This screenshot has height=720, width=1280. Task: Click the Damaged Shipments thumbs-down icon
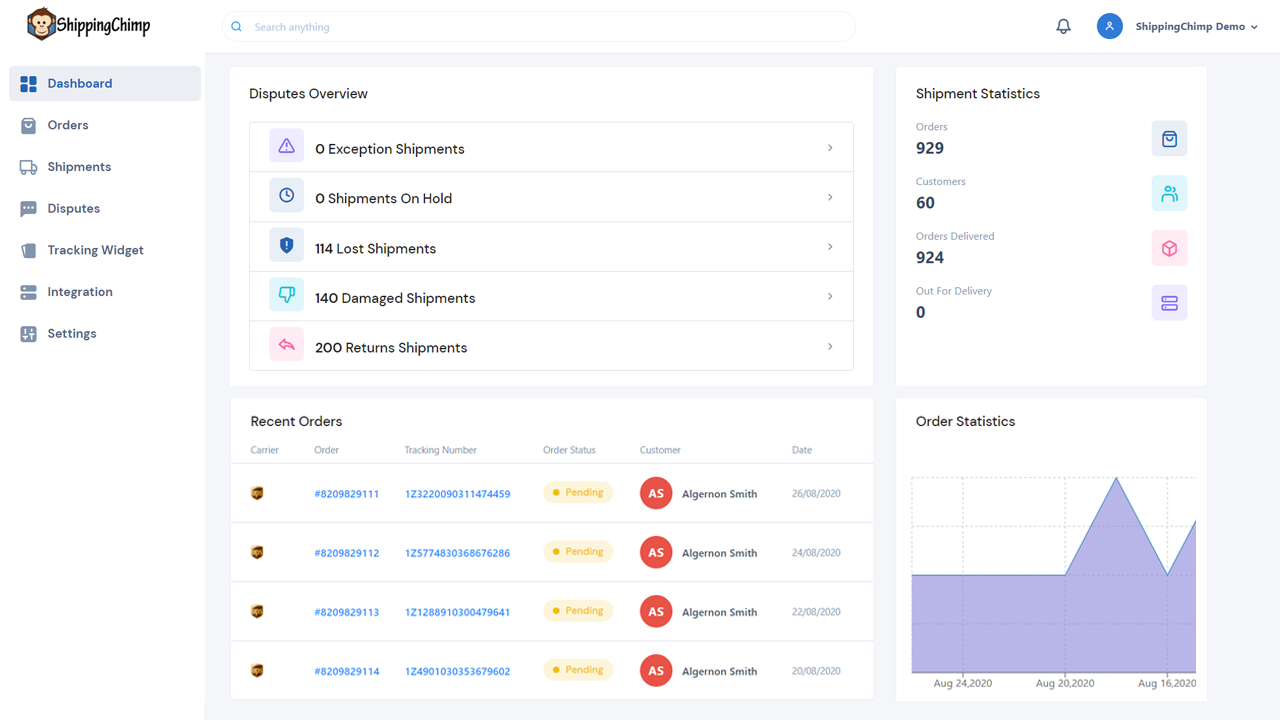pyautogui.click(x=287, y=295)
